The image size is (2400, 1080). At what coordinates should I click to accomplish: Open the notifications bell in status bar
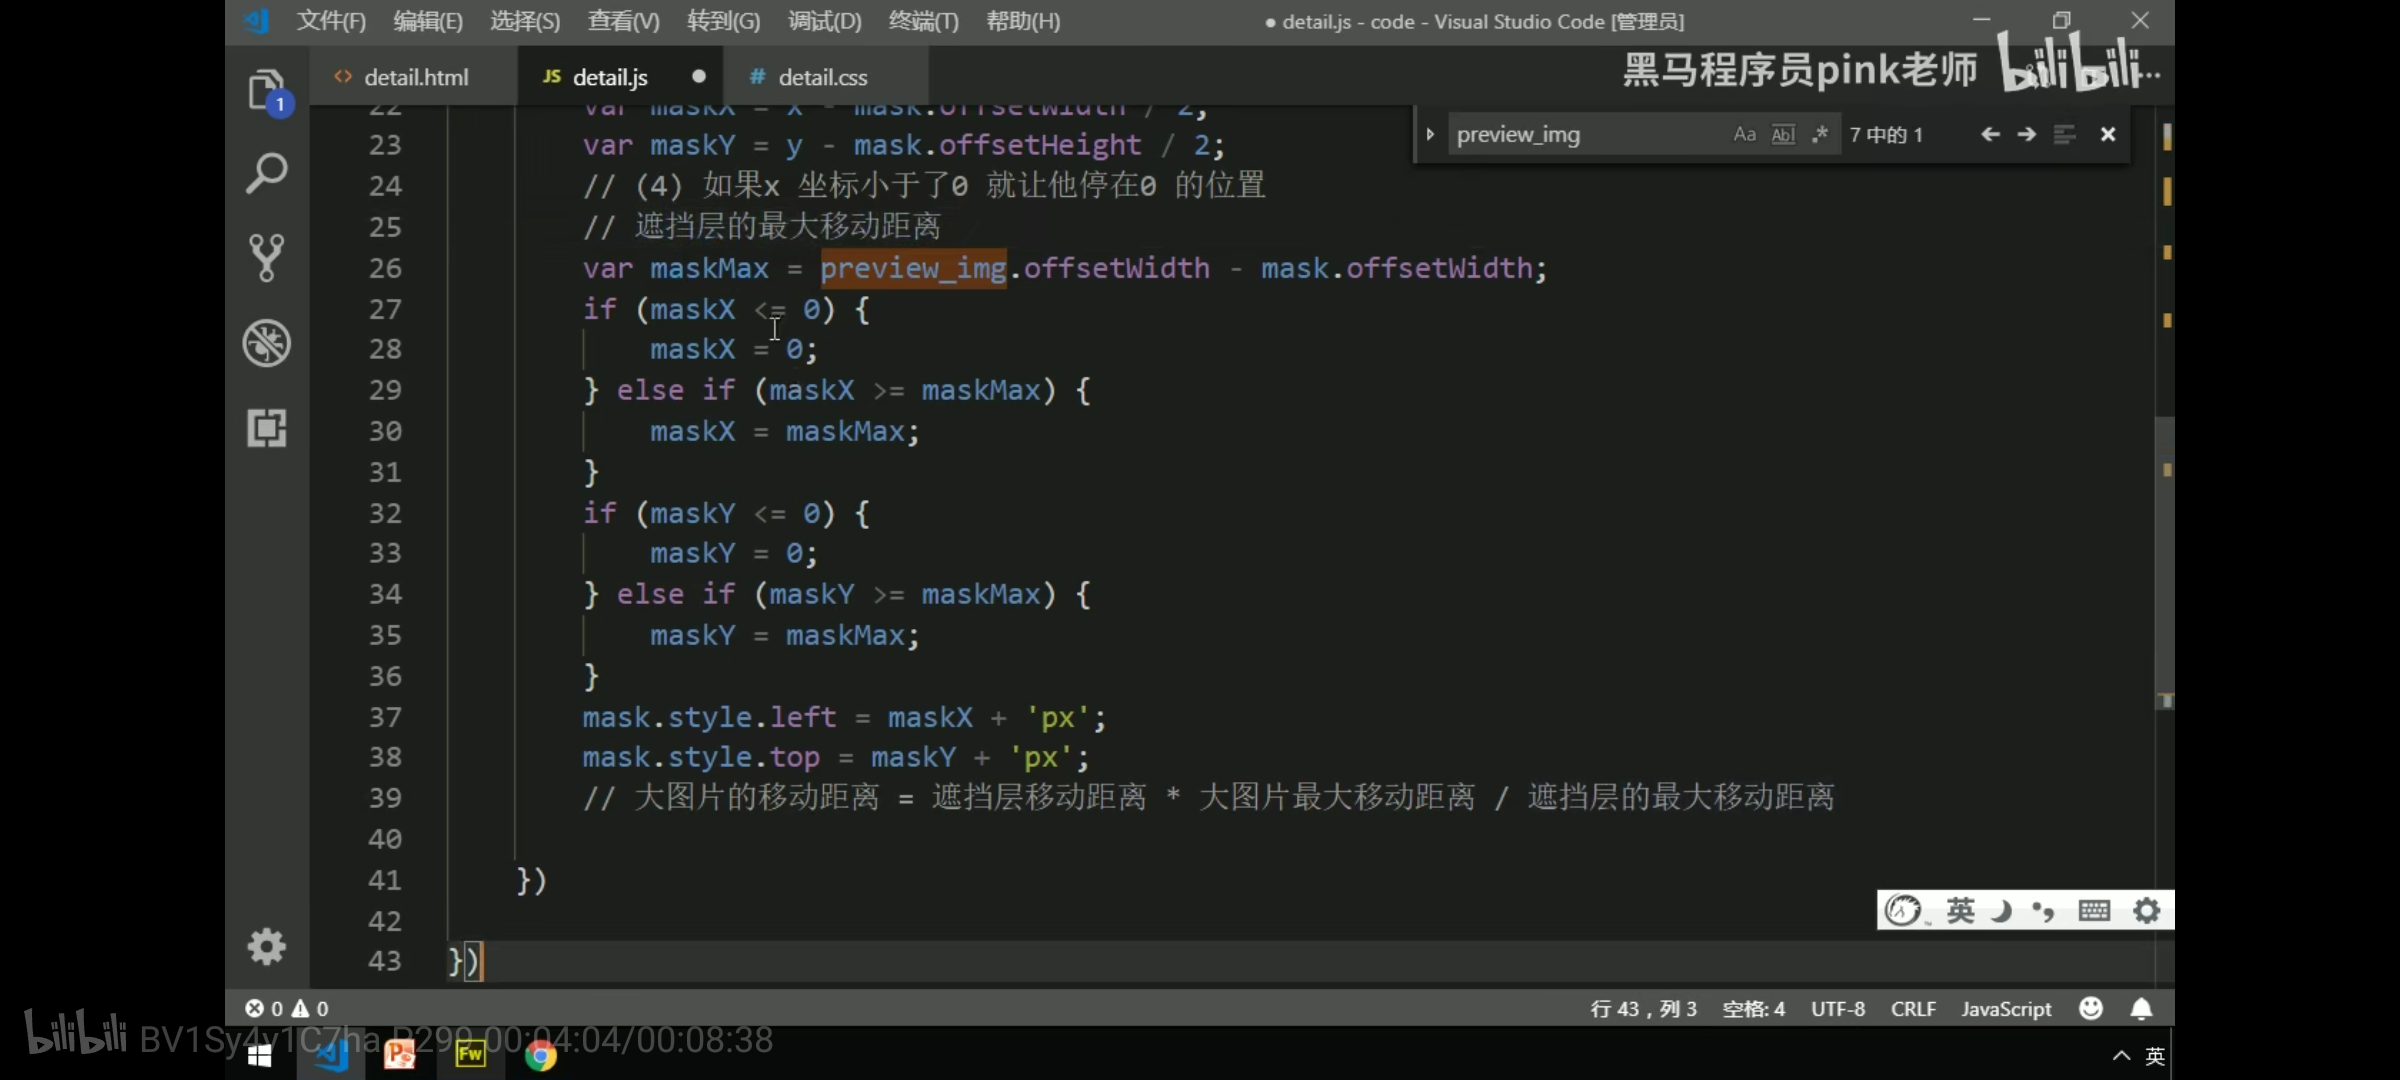click(2141, 1008)
